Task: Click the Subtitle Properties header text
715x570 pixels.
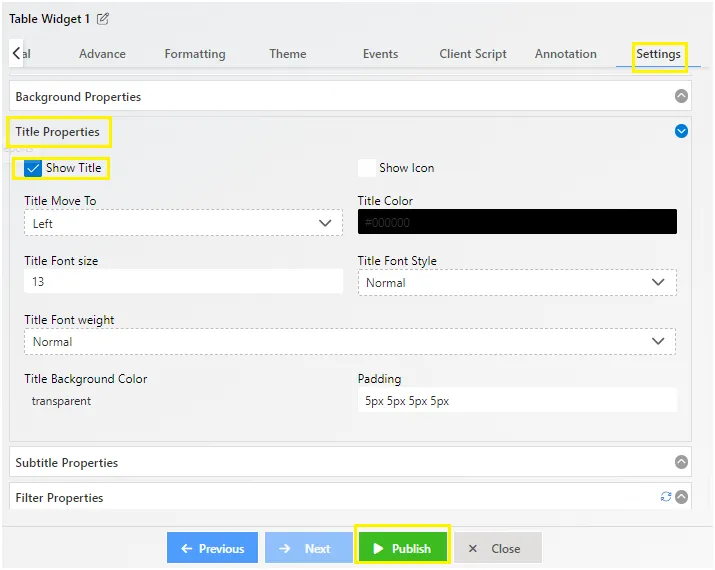Action: 67,462
